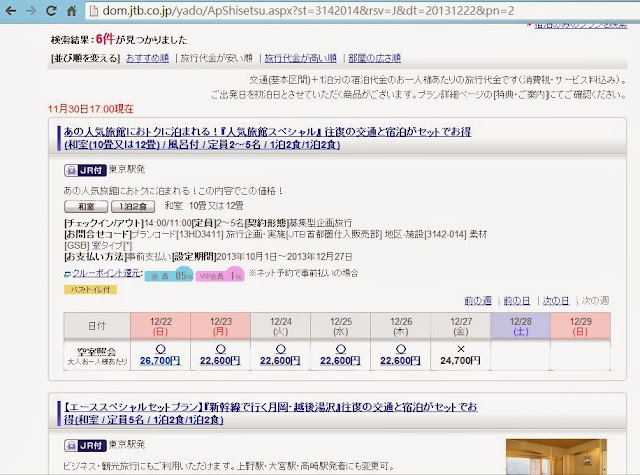Go to browser home icon

pos(71,11)
